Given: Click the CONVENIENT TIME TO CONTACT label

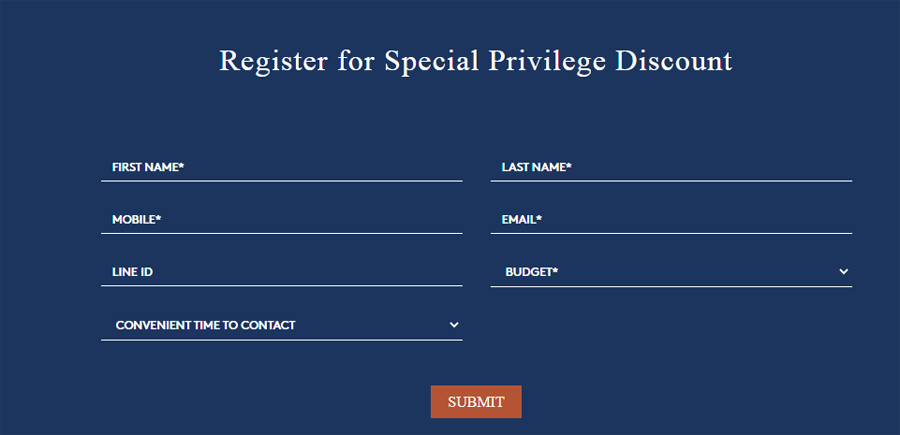Looking at the screenshot, I should (205, 325).
